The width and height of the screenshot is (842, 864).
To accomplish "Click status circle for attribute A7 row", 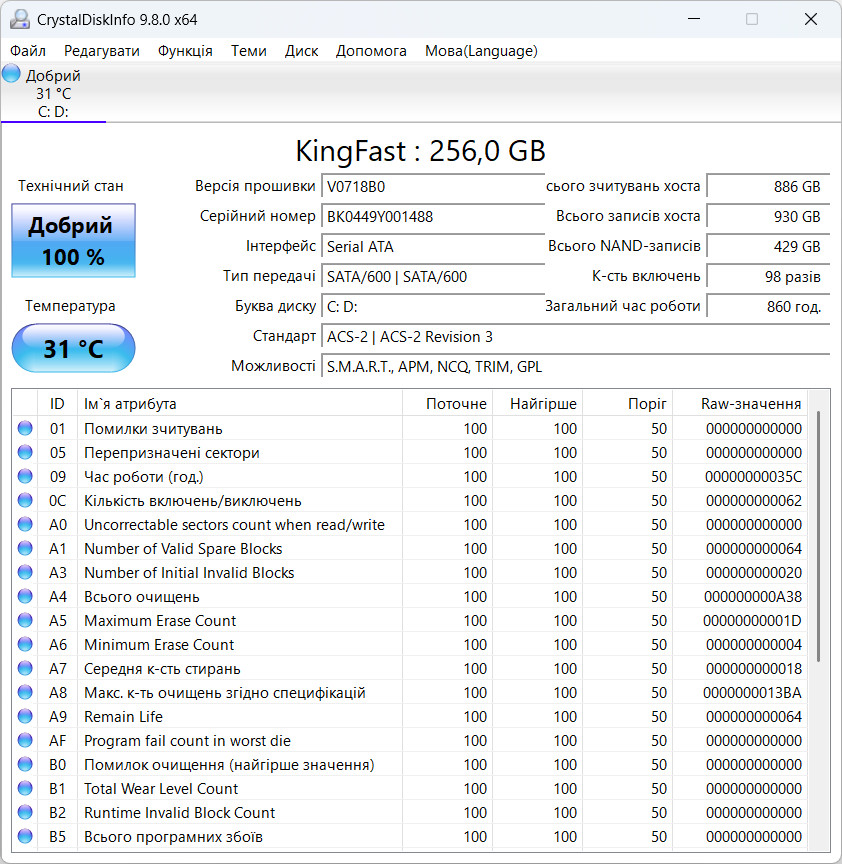I will (x=25, y=668).
